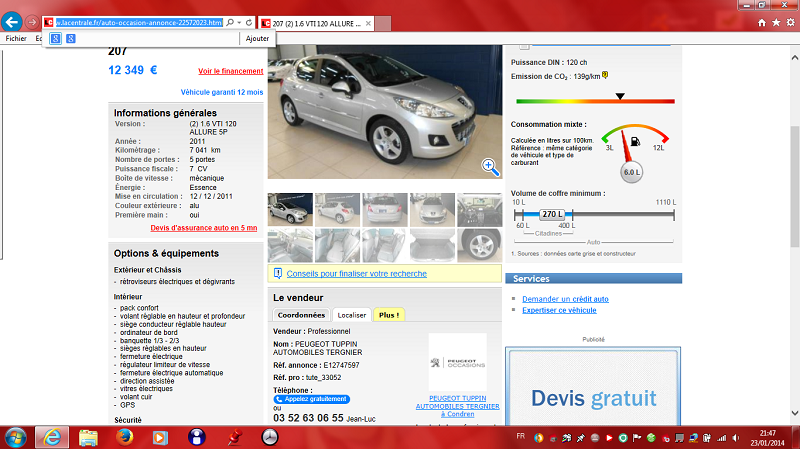The width and height of the screenshot is (800, 449).
Task: Close the 207 (2) 1.6 VTI 120 ALLURE tab
Action: [368, 23]
